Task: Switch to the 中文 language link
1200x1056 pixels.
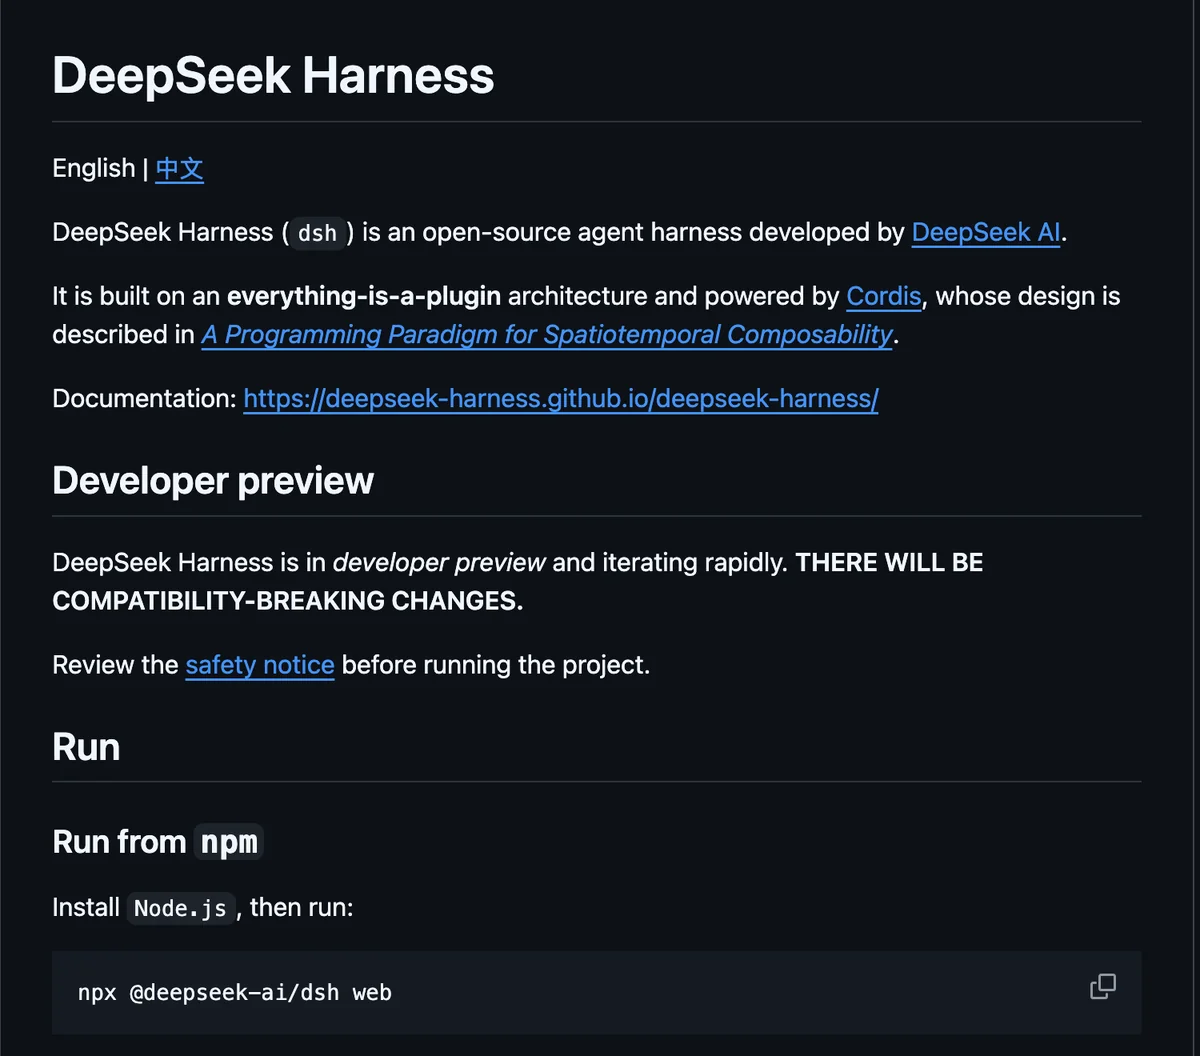Action: click(180, 168)
